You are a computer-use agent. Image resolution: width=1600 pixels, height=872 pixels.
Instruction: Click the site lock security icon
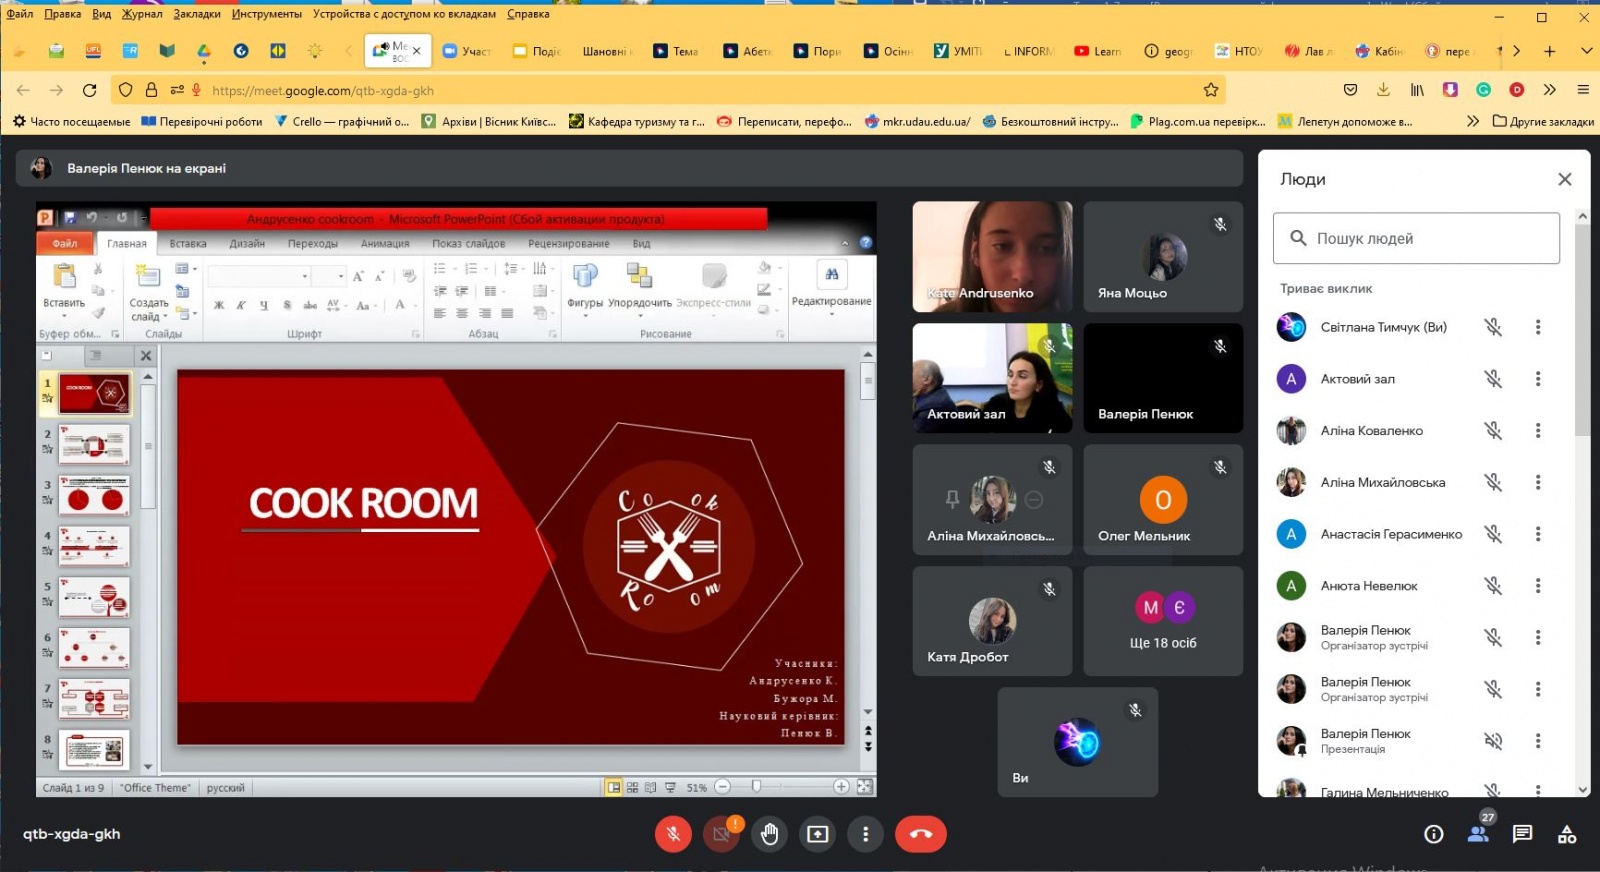151,90
